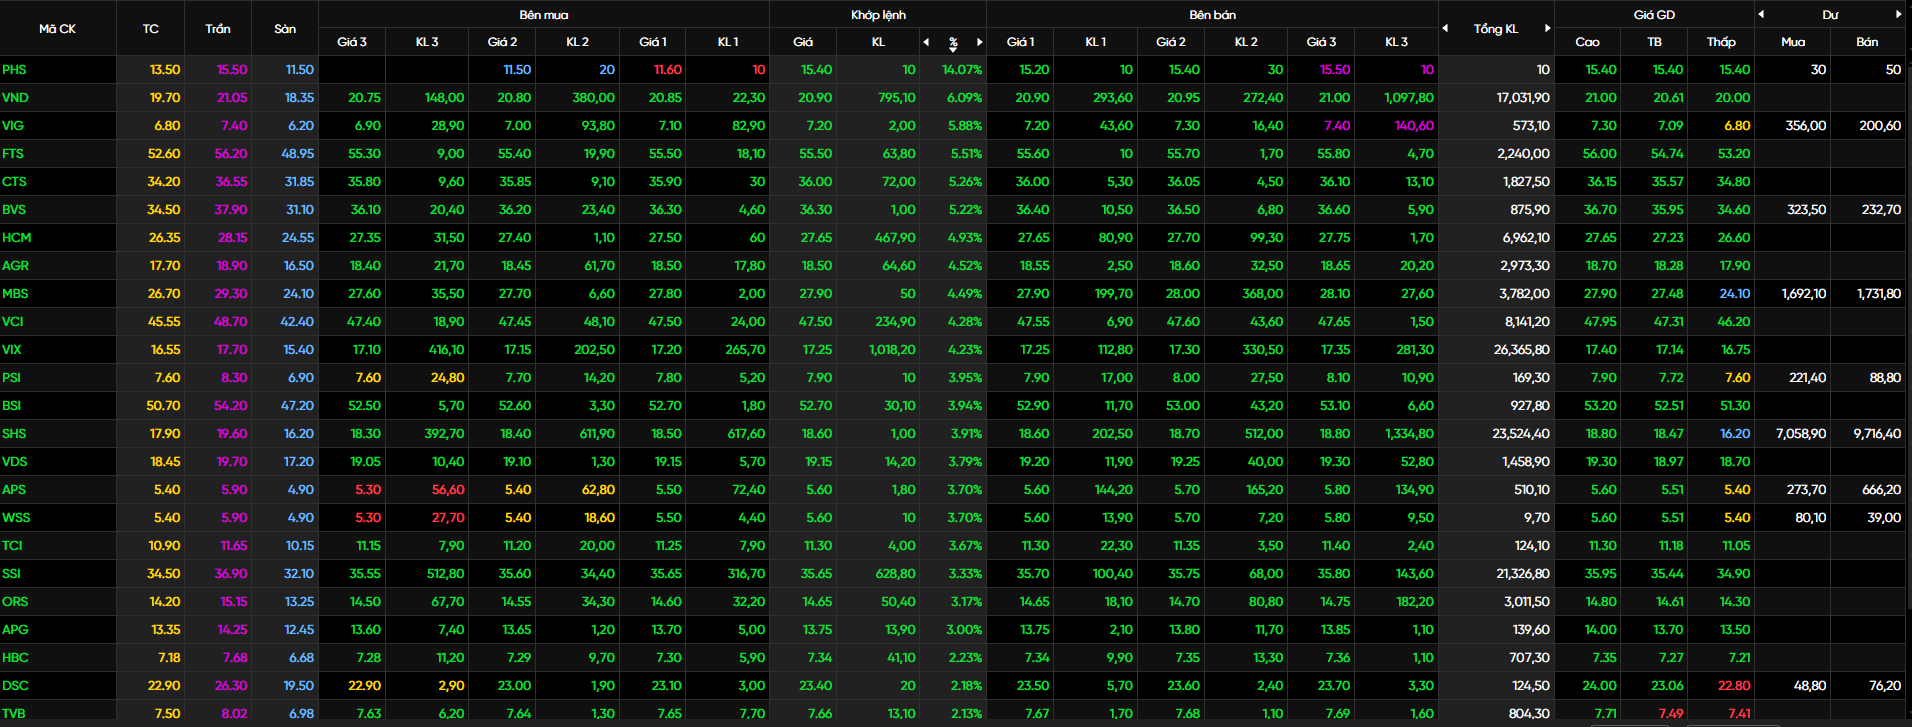This screenshot has width=1912, height=727.
Task: Click the Sàn column header
Action: point(285,29)
